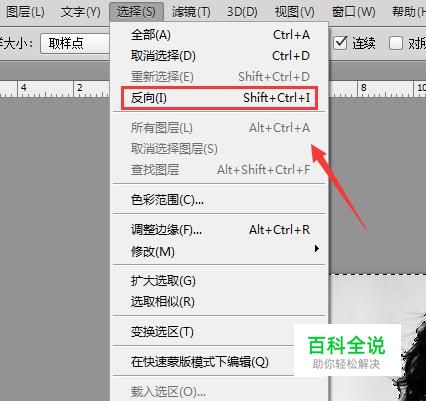Toggle the 连续 checkbox

click(341, 43)
